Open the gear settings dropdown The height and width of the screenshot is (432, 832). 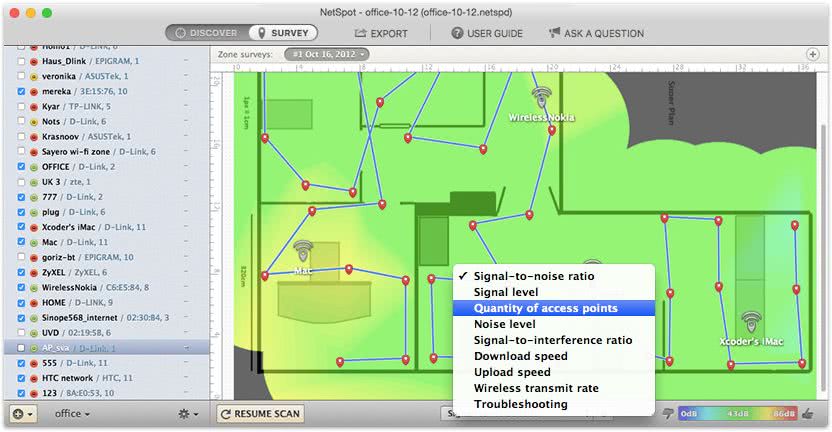(188, 414)
